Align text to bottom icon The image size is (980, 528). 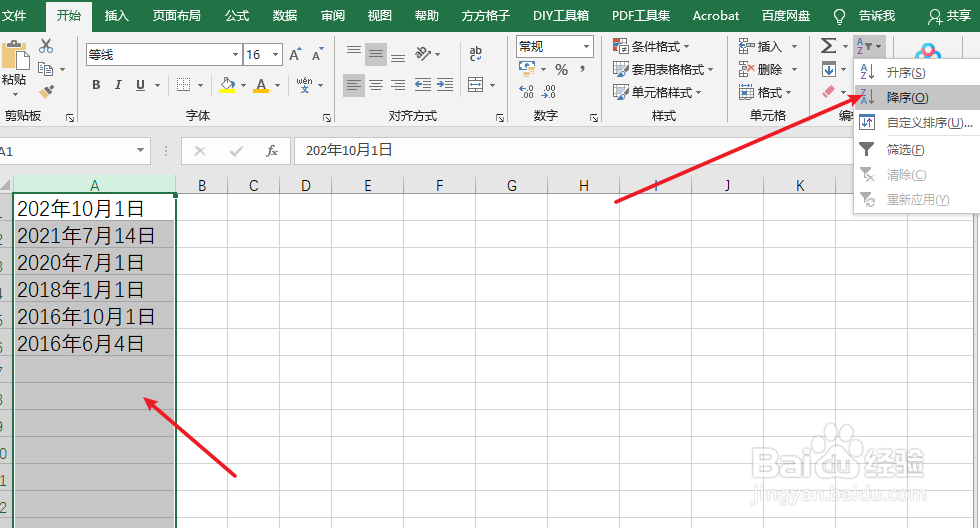tap(398, 58)
